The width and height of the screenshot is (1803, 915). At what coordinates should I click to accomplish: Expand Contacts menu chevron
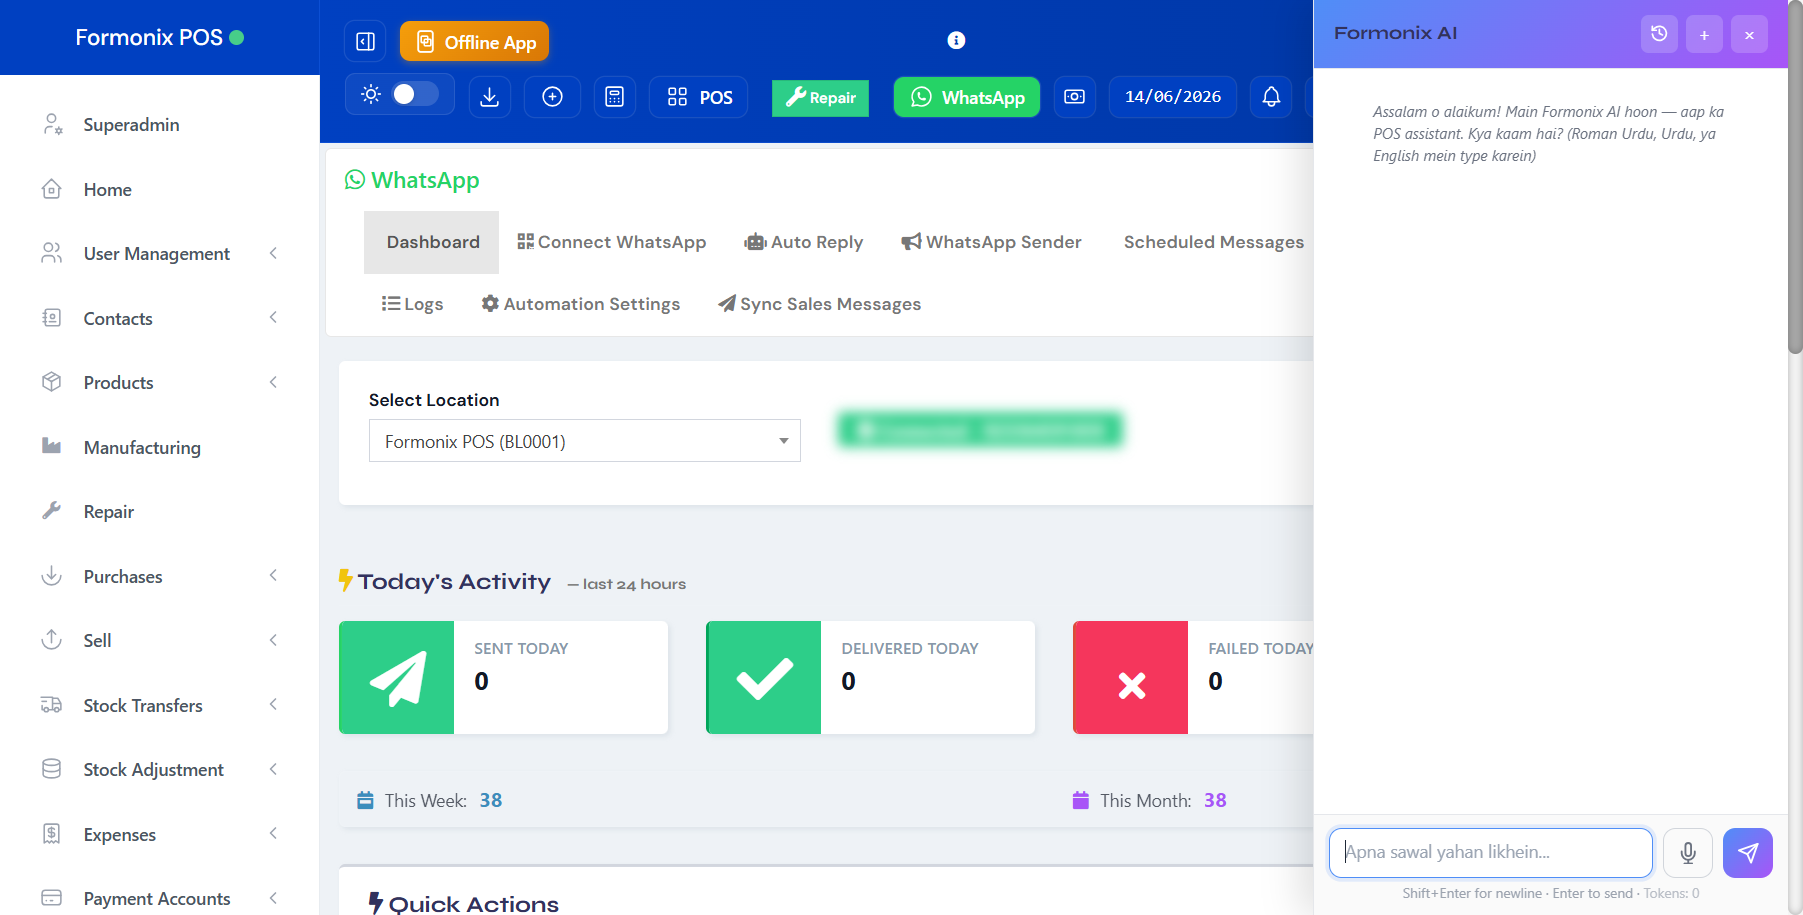coord(273,318)
